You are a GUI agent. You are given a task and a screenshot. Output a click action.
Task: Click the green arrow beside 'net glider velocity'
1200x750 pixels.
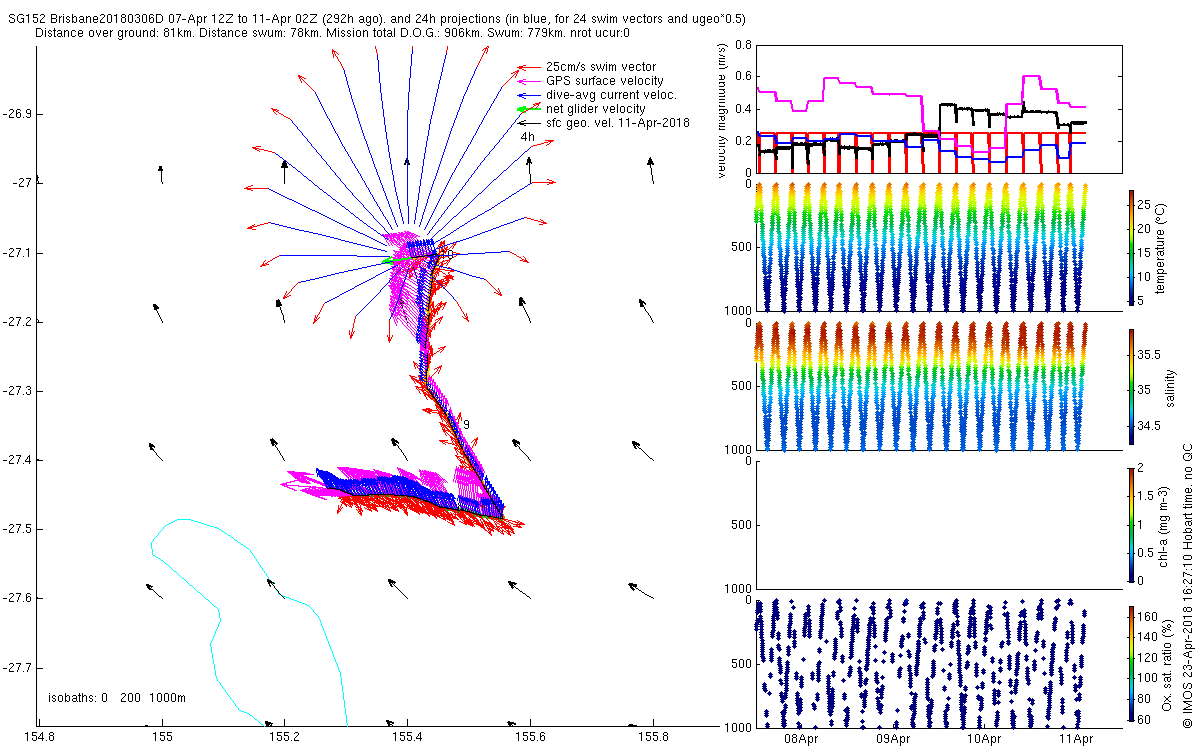[x=528, y=109]
